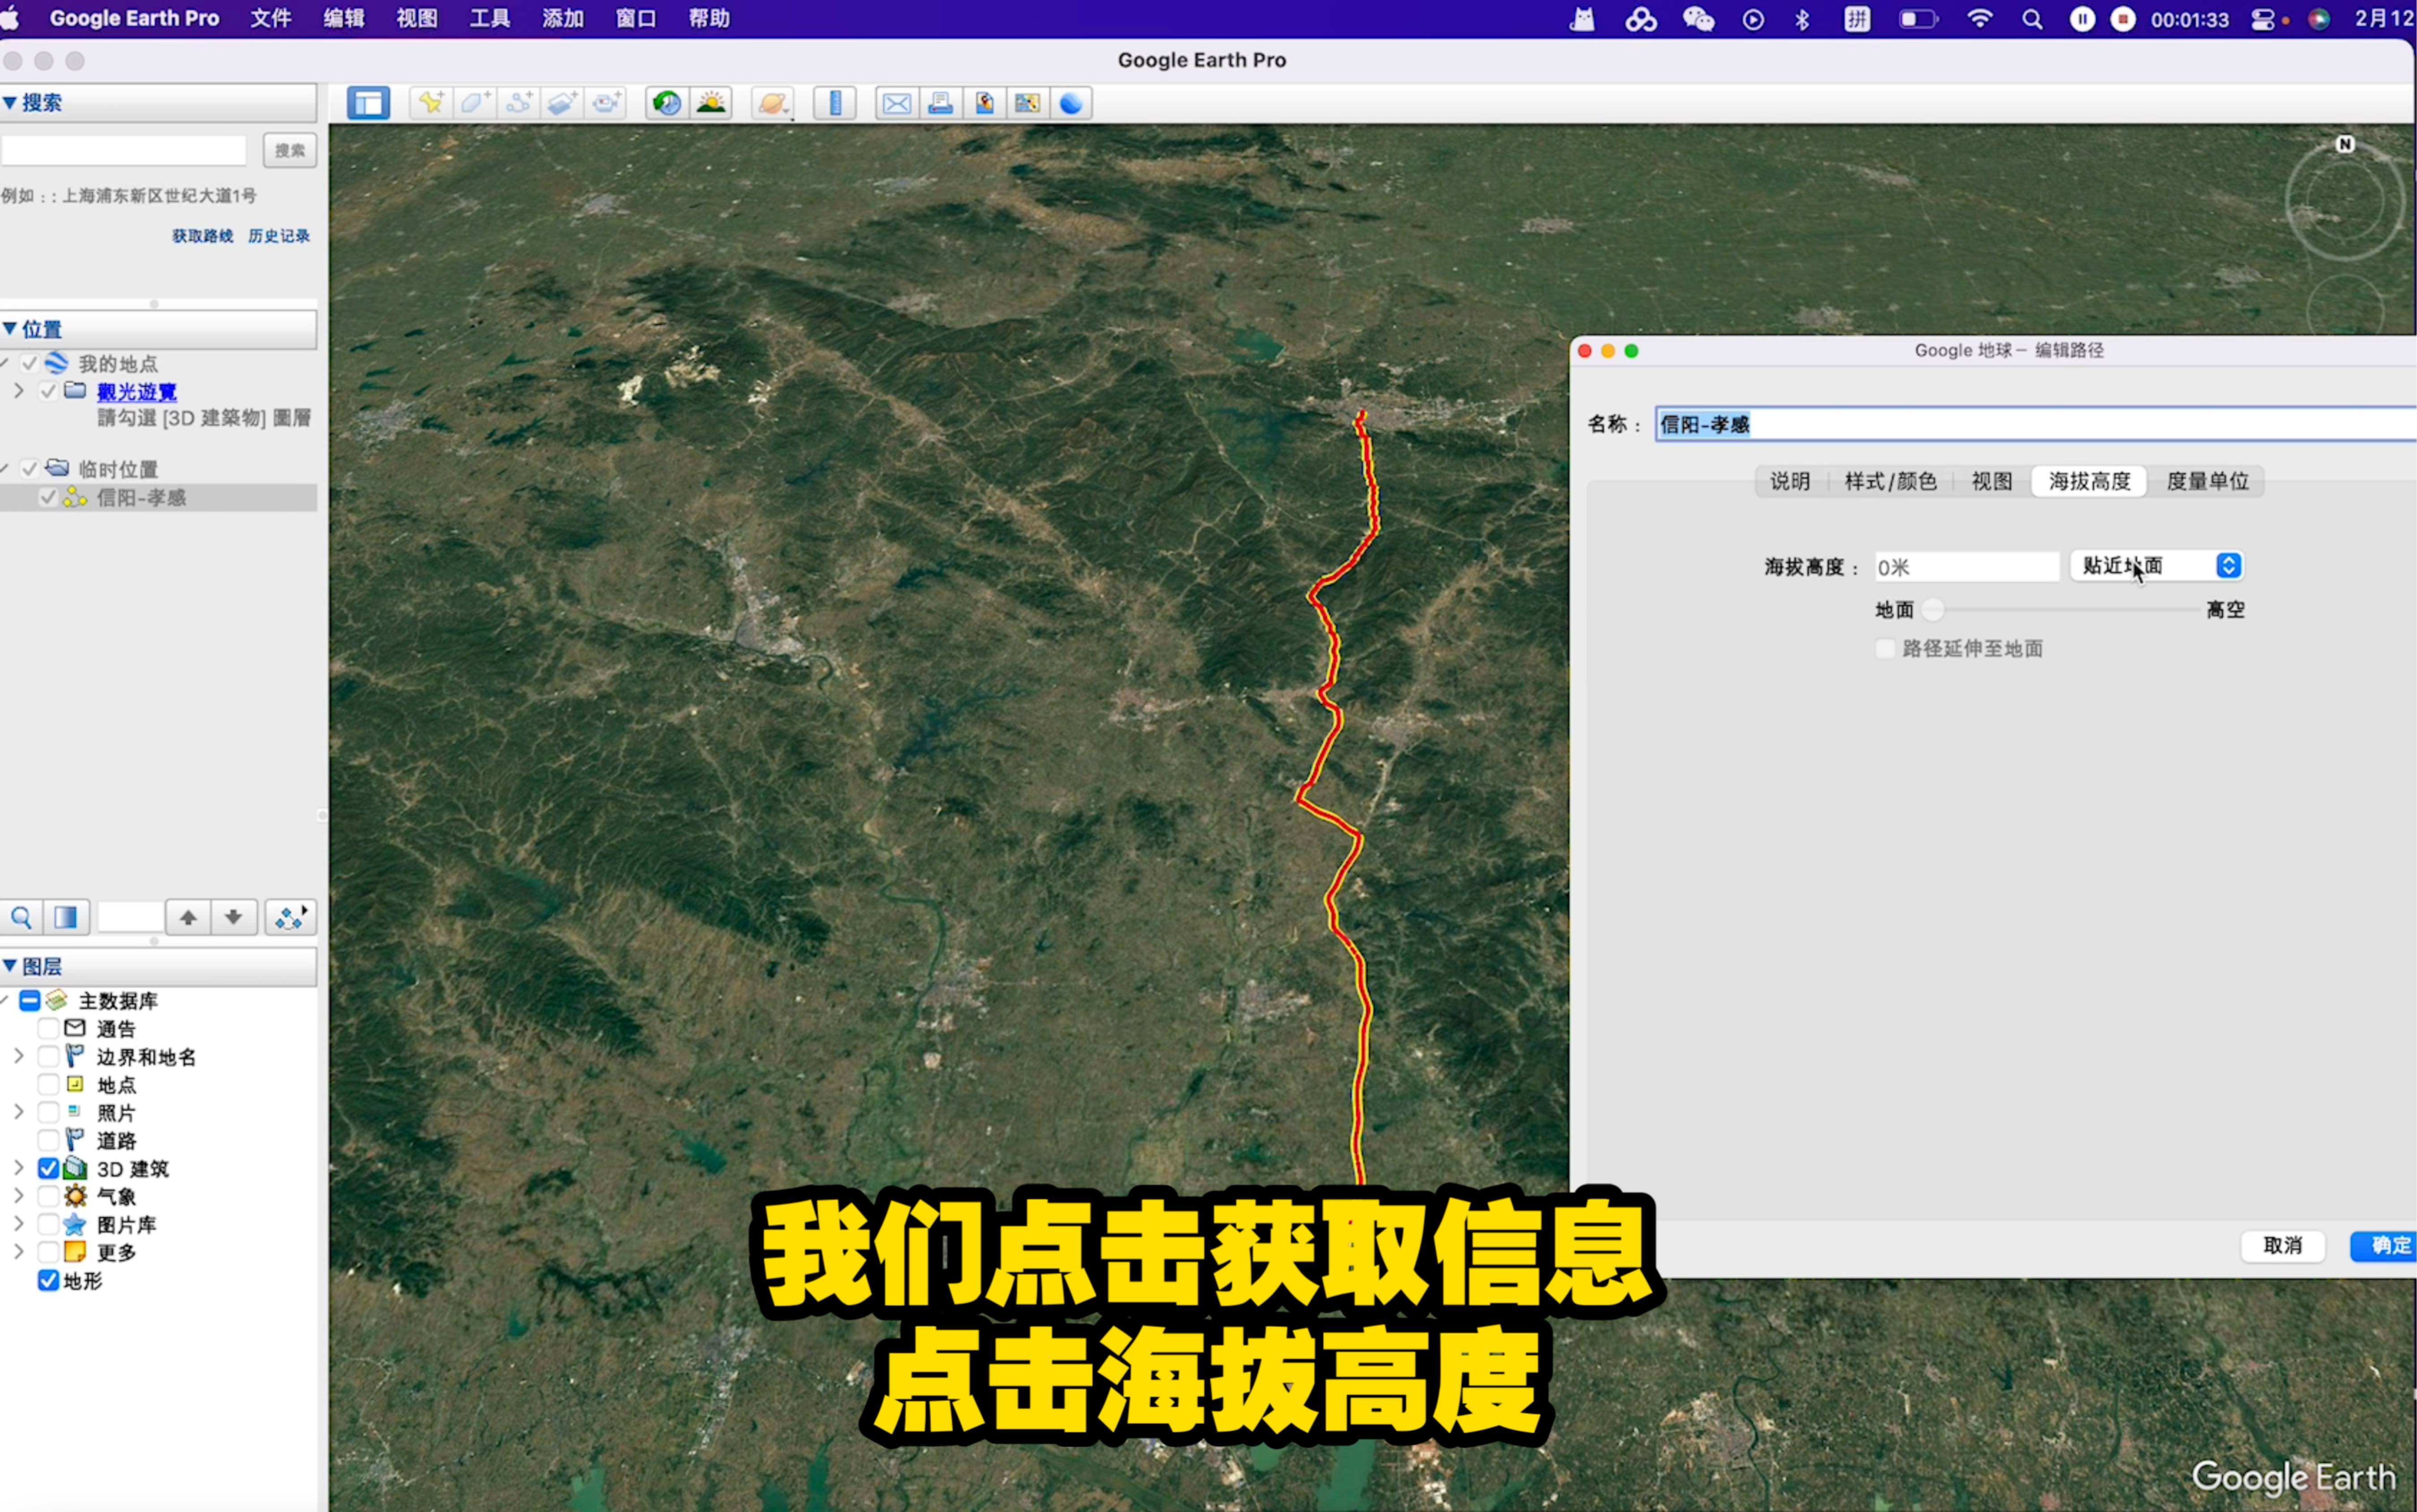Viewport: 2417px width, 1512px height.
Task: Open the 添加 menu
Action: 562,19
